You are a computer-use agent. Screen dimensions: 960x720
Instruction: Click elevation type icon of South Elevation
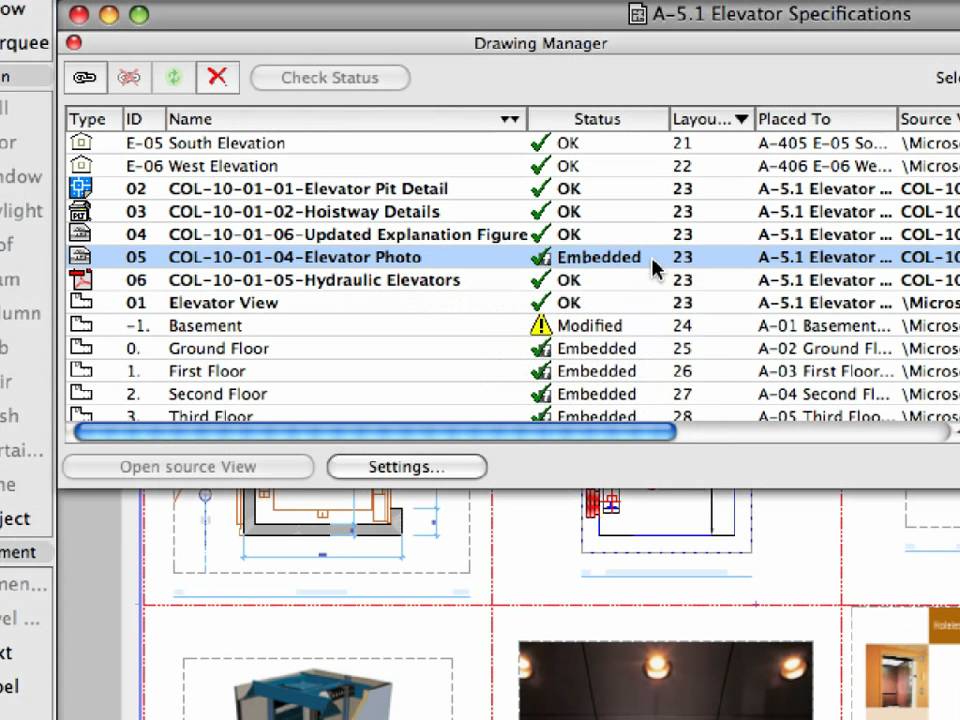pos(81,142)
